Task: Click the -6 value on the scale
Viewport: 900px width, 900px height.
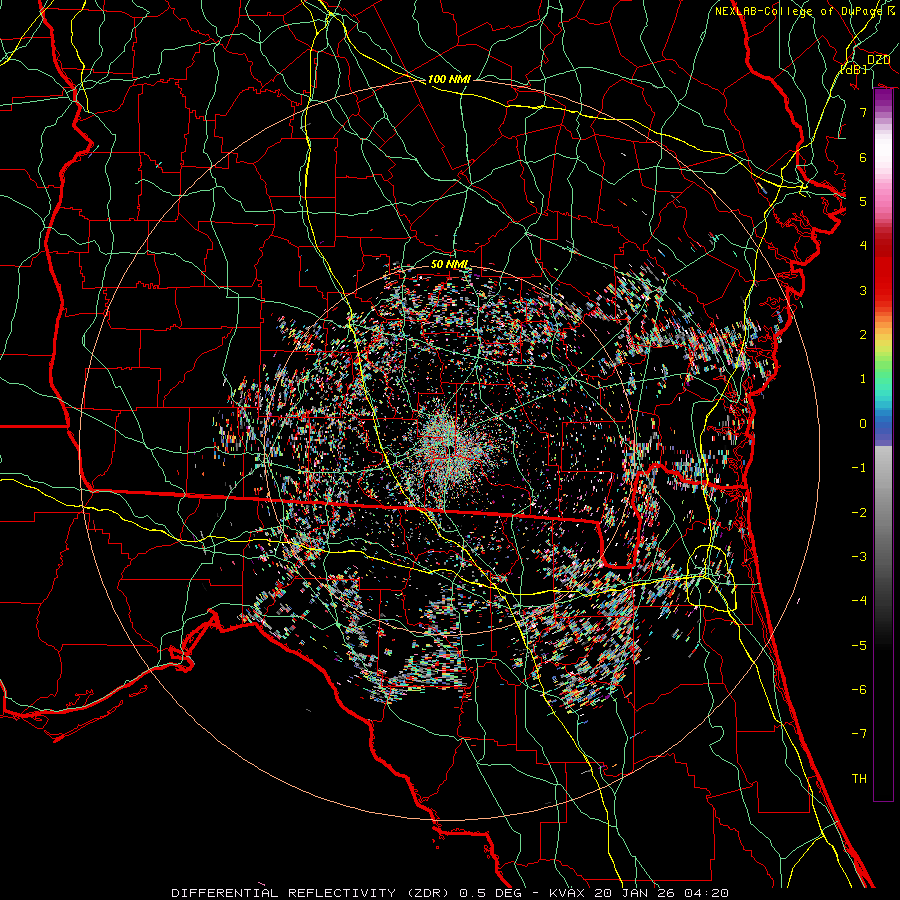Action: click(x=859, y=689)
